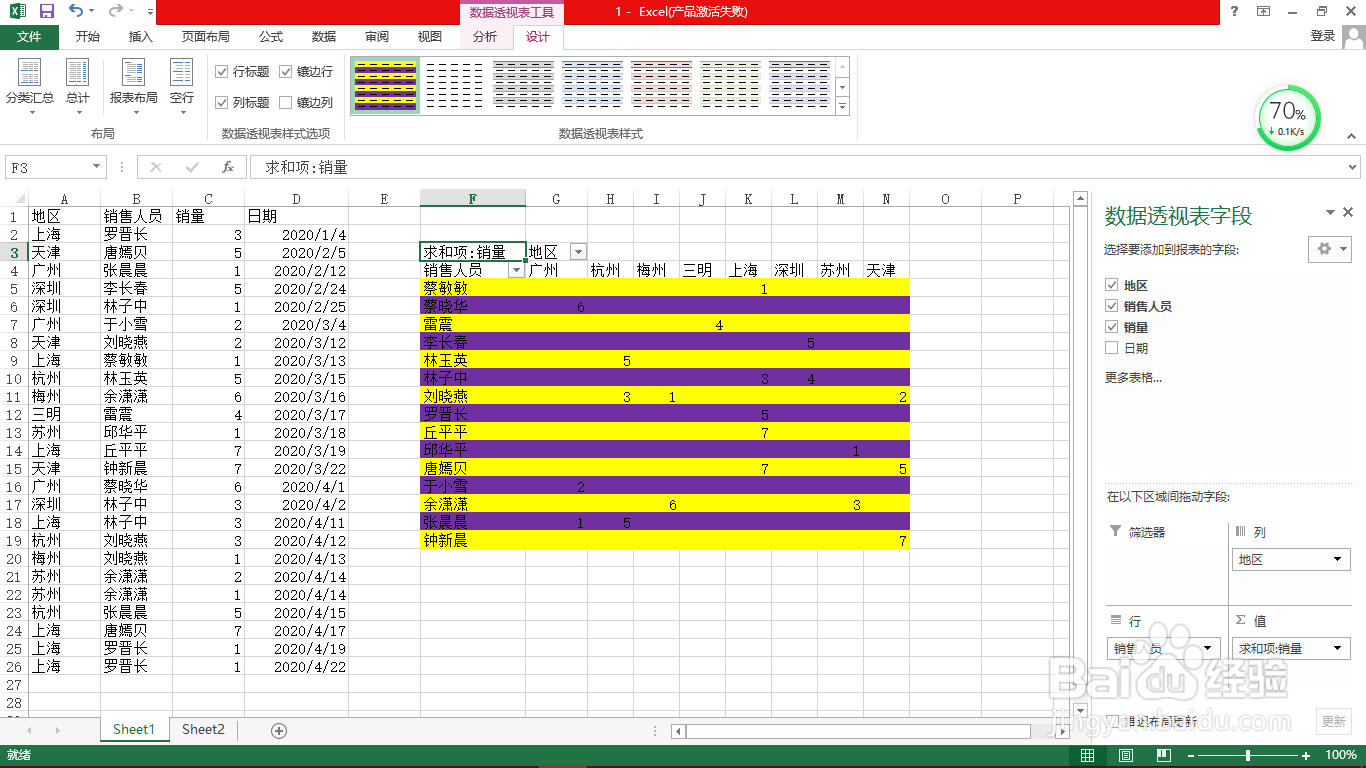Click the user account avatar icon

tap(1353, 37)
